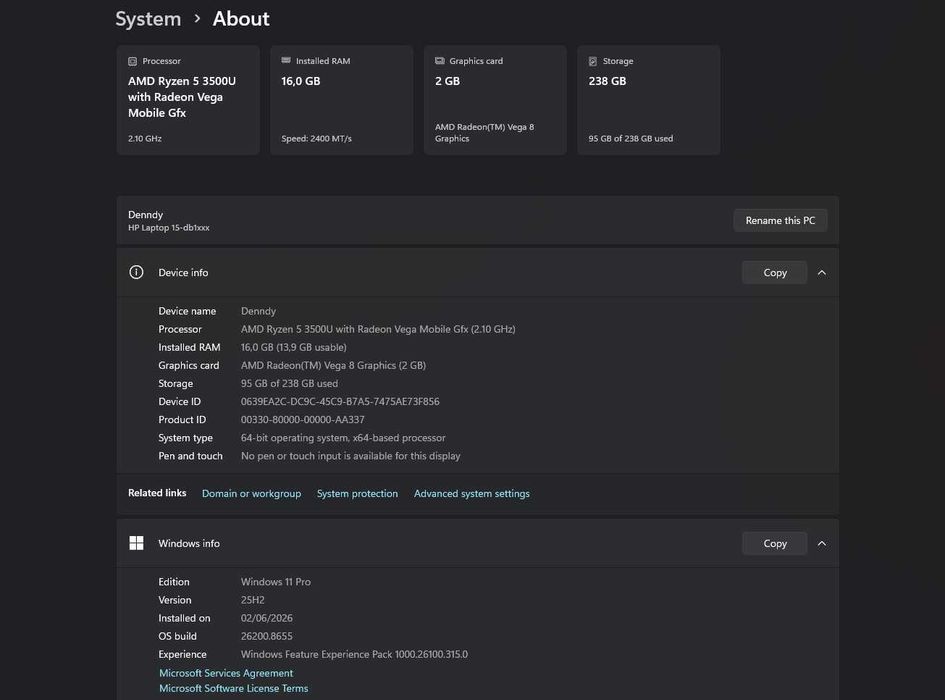Go back to System breadcrumb
The image size is (945, 700).
coord(148,19)
